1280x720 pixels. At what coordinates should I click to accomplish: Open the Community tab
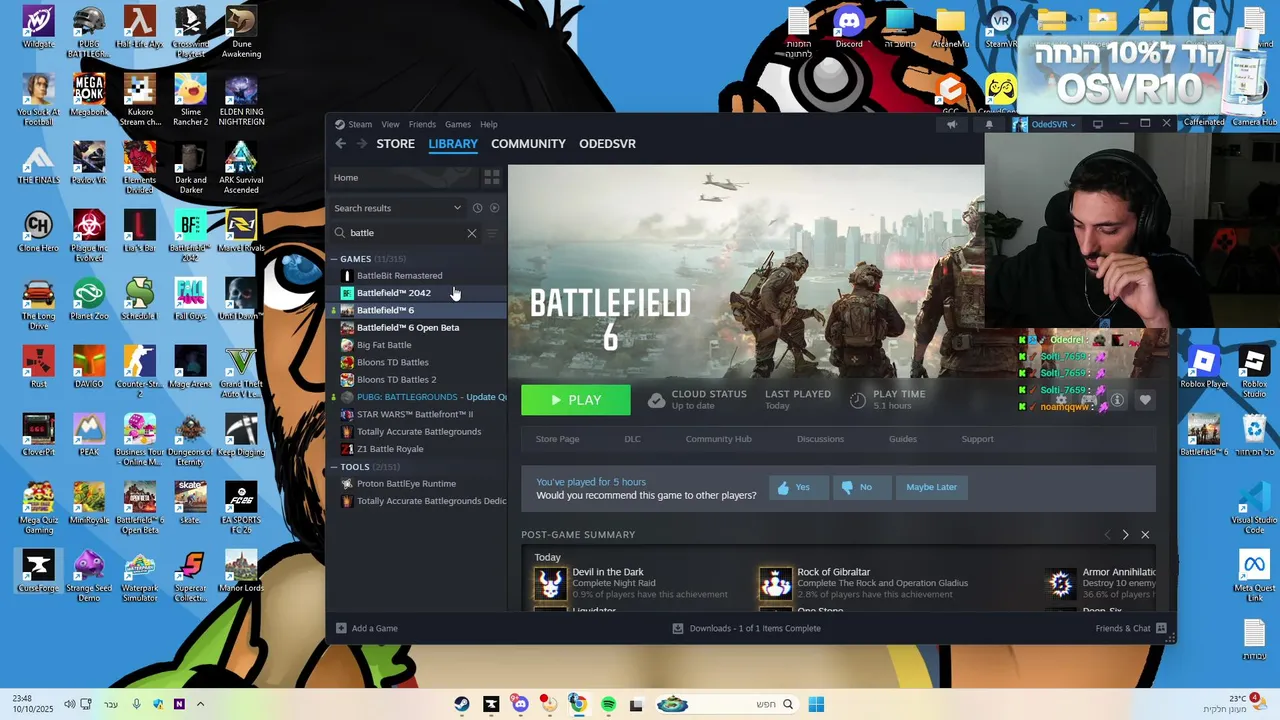[x=528, y=144]
